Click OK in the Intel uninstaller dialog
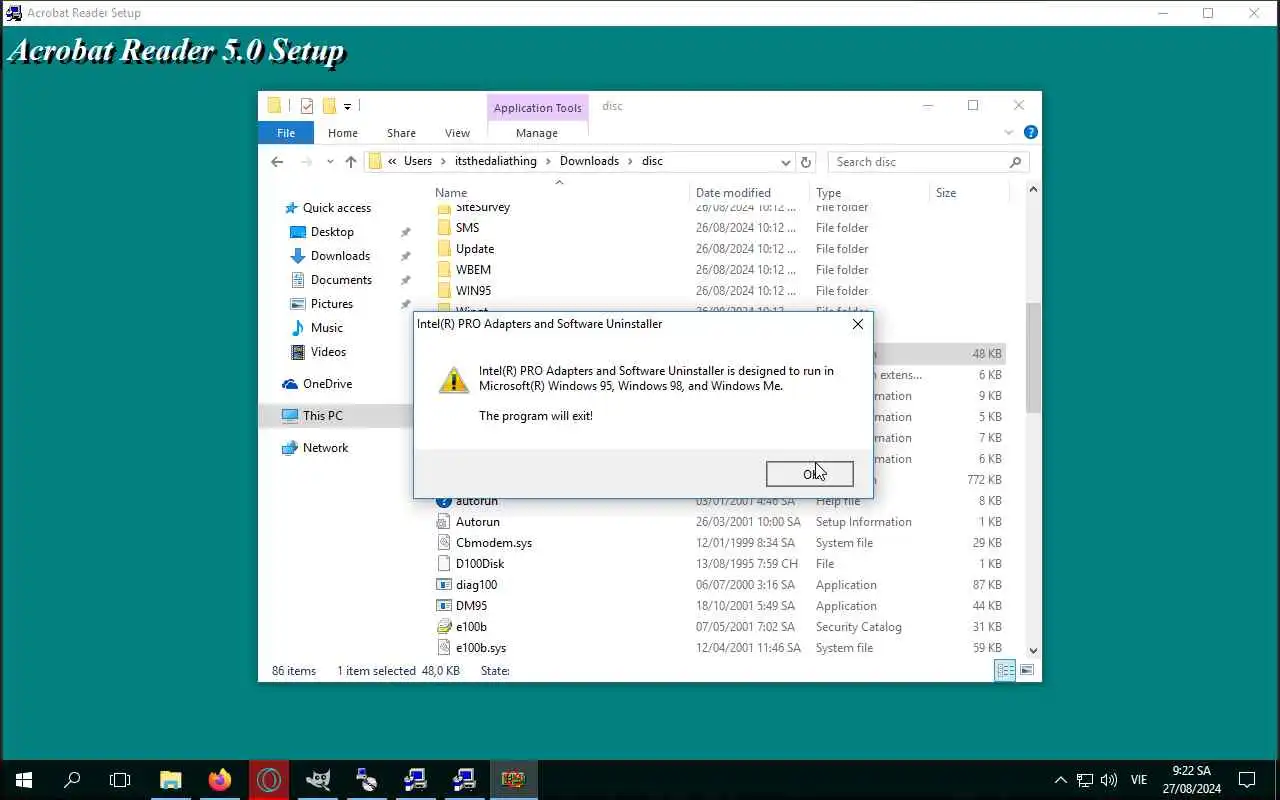This screenshot has height=800, width=1280. point(809,474)
